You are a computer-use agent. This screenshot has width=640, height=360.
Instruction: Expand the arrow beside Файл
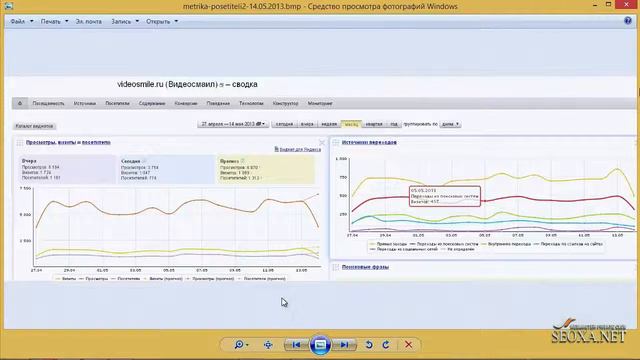click(31, 21)
